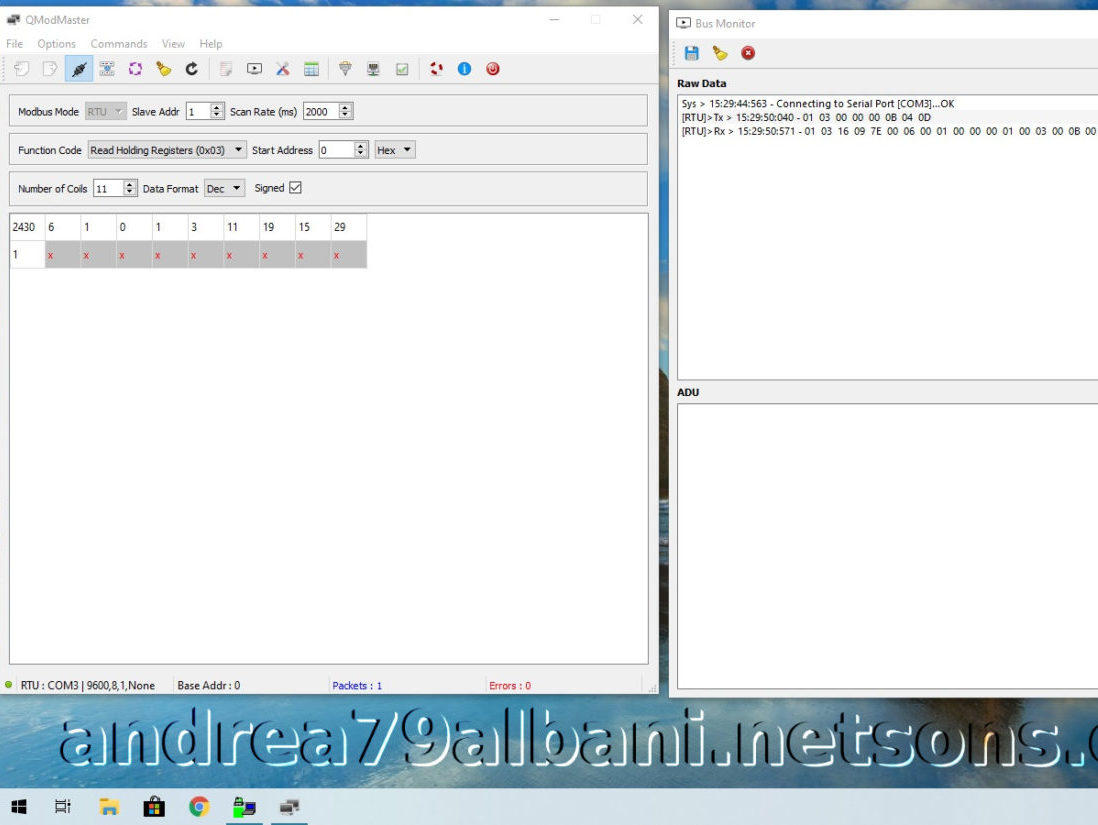
Task: Open the Commands menu
Action: (118, 43)
